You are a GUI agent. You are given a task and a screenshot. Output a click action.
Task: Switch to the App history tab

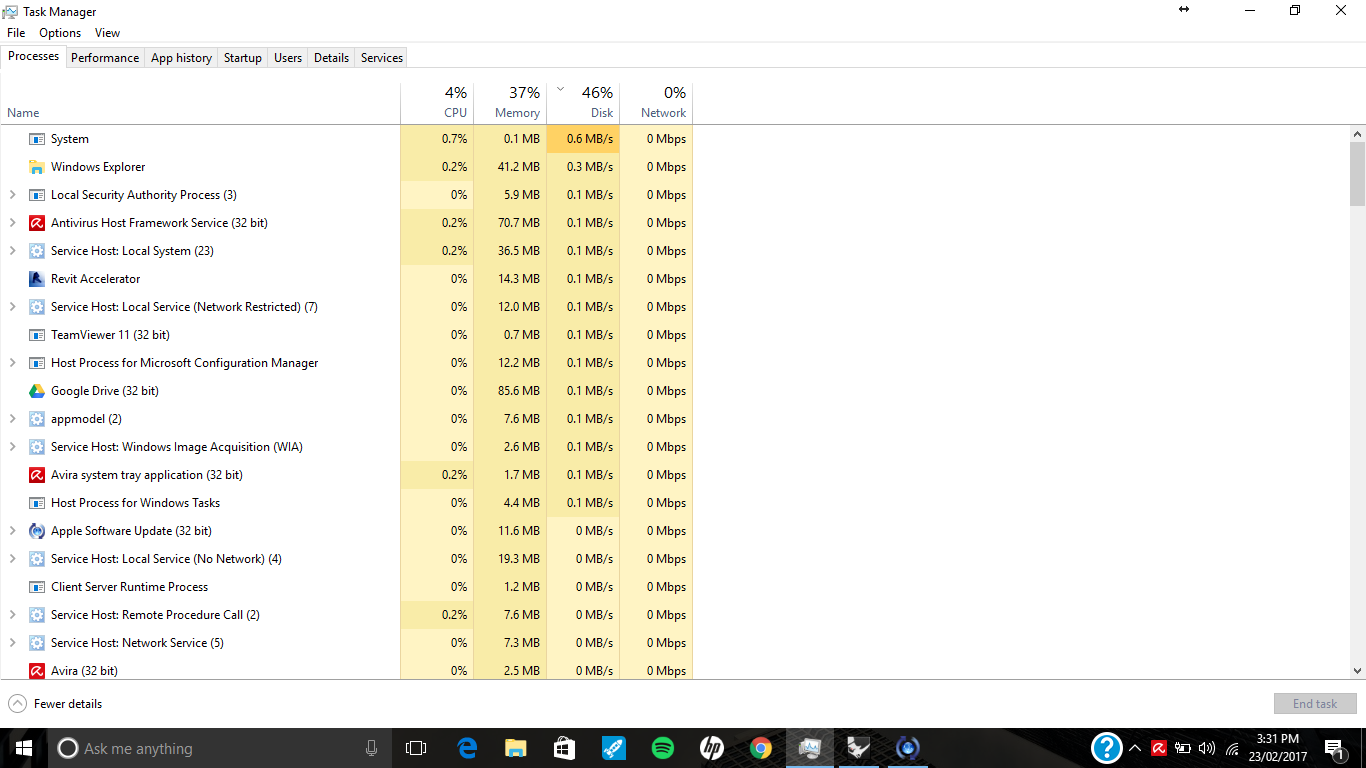(x=181, y=58)
